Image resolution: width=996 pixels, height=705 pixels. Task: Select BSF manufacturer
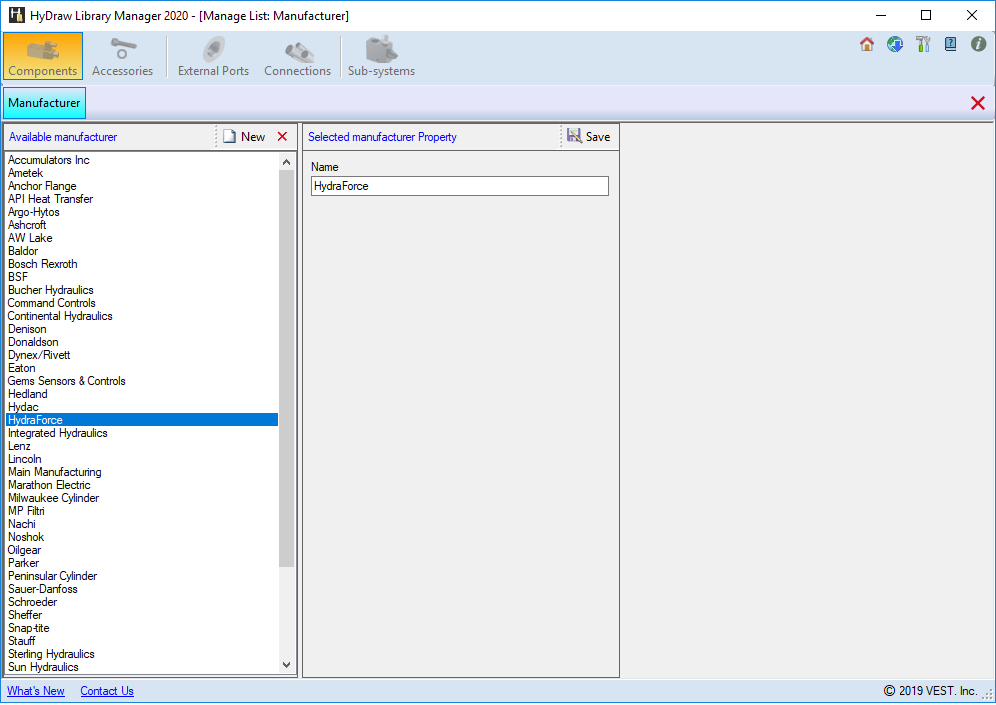pos(142,277)
